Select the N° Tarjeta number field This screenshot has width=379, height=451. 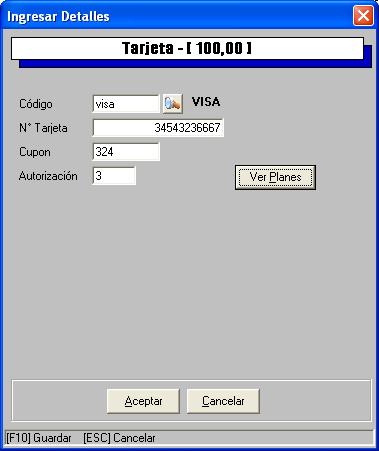click(158, 128)
